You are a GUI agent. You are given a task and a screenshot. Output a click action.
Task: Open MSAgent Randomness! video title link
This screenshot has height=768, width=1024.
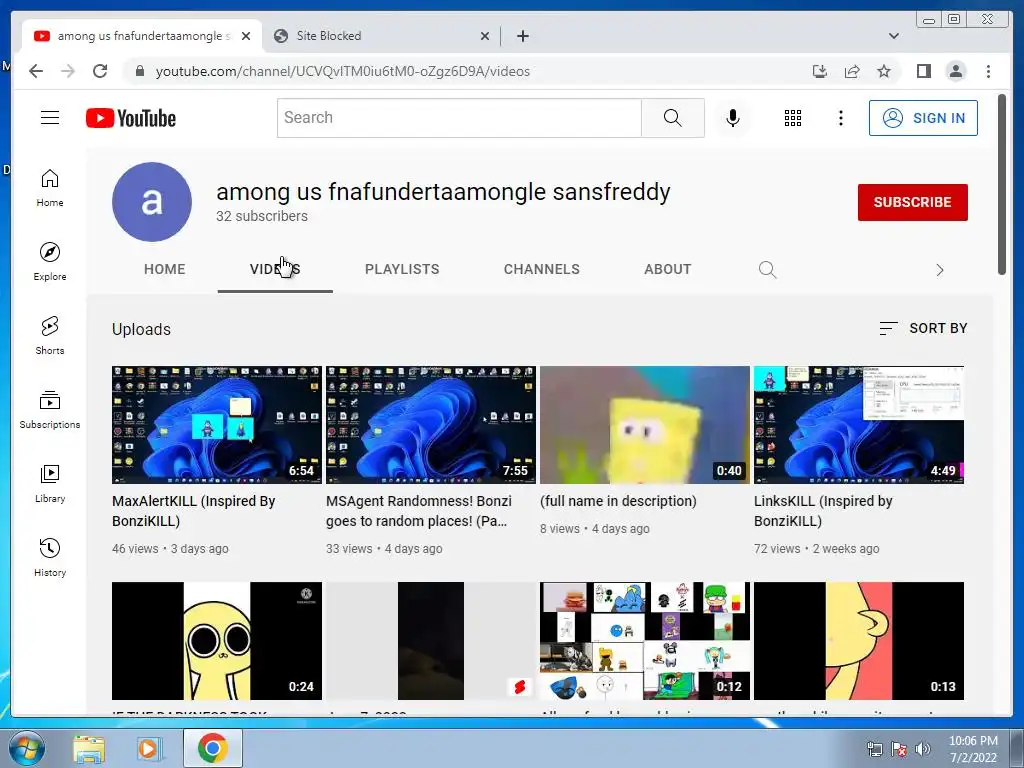coord(419,511)
